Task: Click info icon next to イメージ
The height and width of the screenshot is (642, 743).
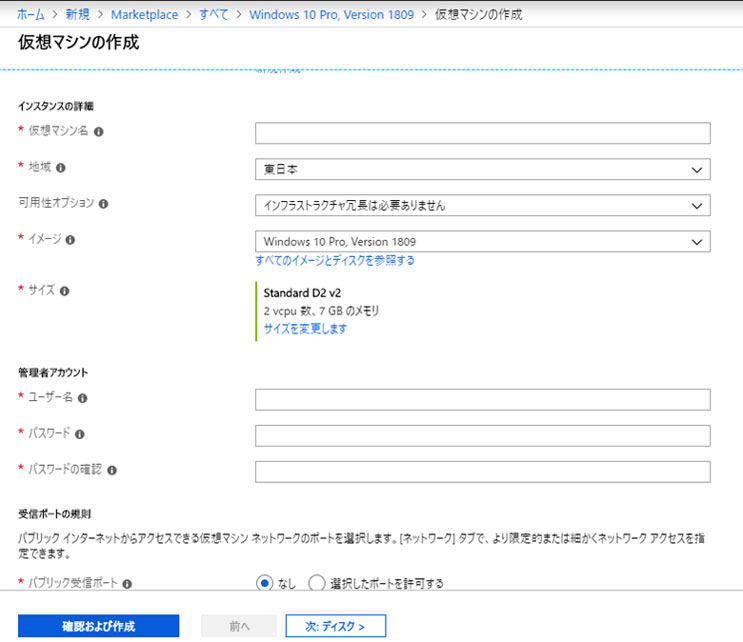Action: tap(70, 240)
